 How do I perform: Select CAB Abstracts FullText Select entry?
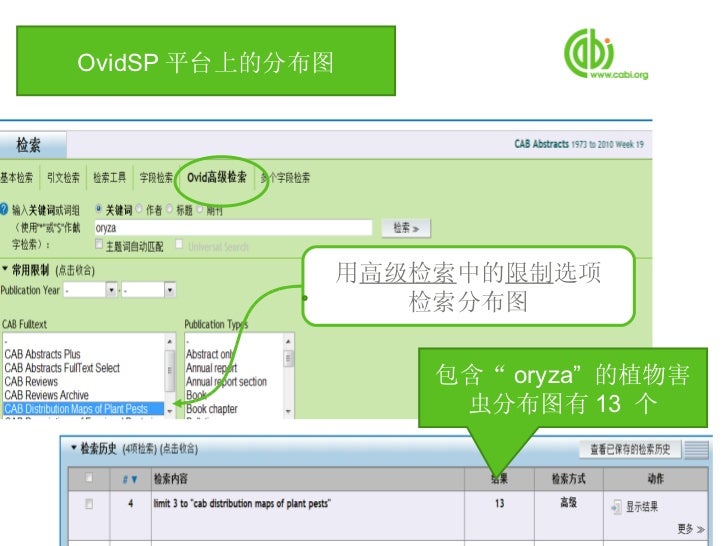(x=62, y=368)
